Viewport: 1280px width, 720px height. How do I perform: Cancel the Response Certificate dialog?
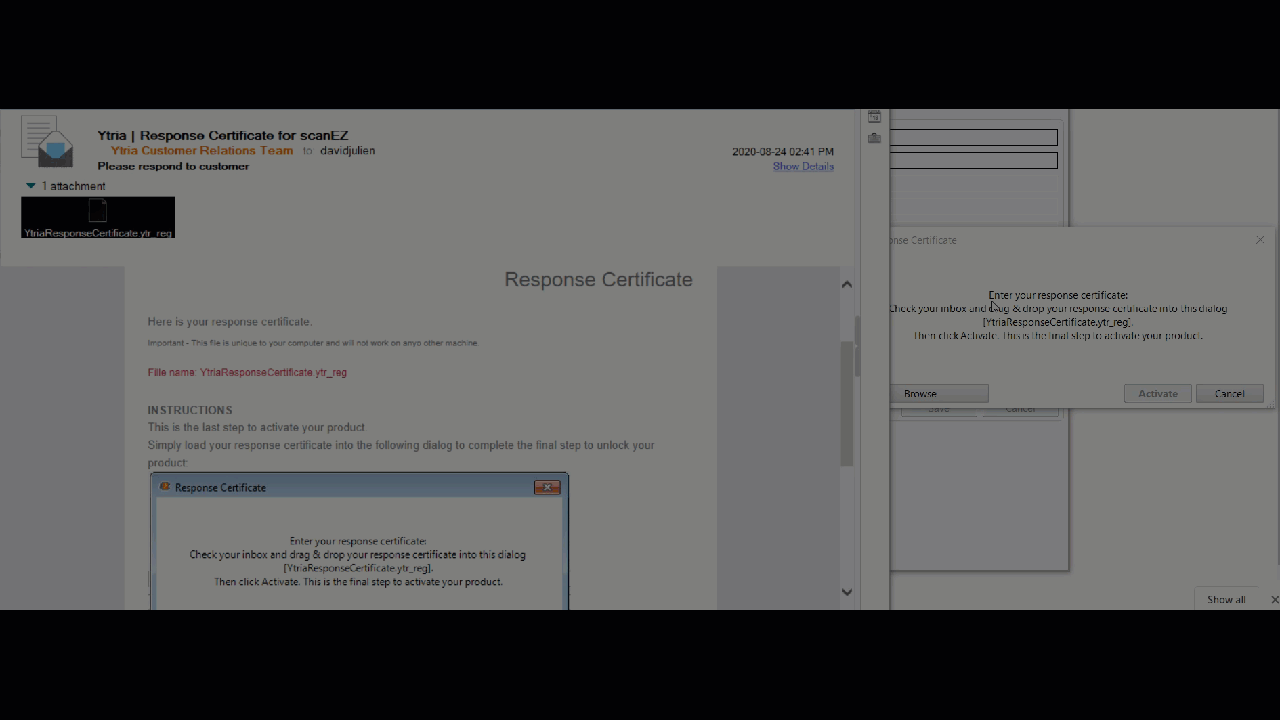click(1229, 393)
